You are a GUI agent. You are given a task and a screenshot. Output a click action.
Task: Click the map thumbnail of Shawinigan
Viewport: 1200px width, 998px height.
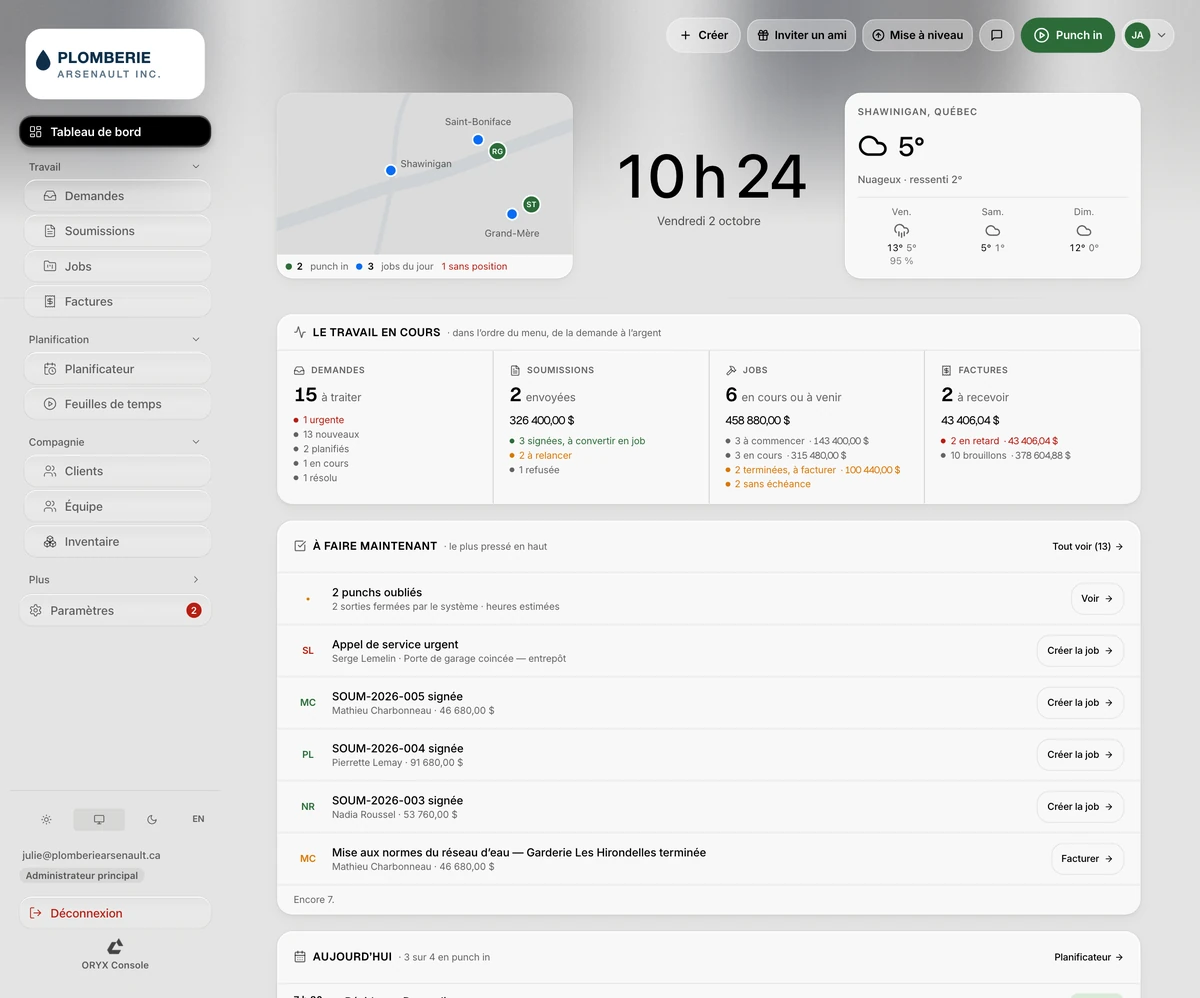(x=424, y=174)
